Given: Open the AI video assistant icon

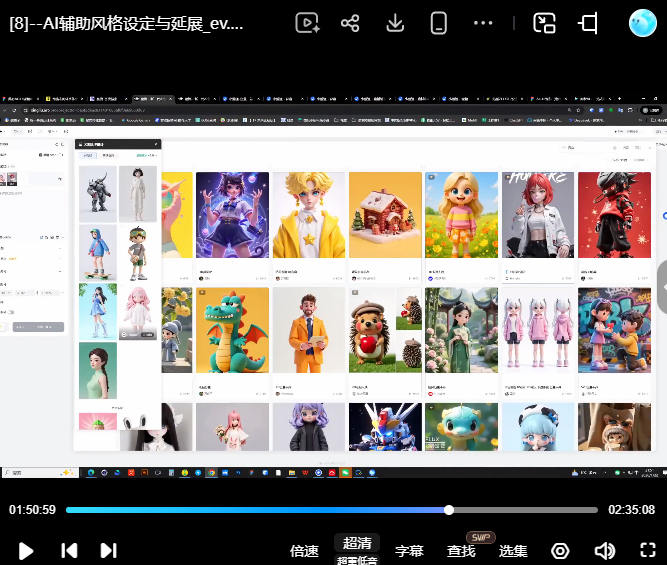Looking at the screenshot, I should 307,23.
